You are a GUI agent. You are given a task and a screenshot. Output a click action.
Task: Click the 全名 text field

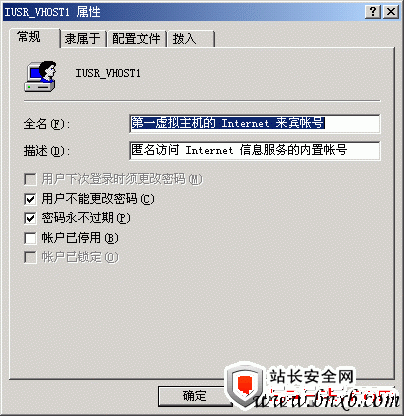coord(255,123)
